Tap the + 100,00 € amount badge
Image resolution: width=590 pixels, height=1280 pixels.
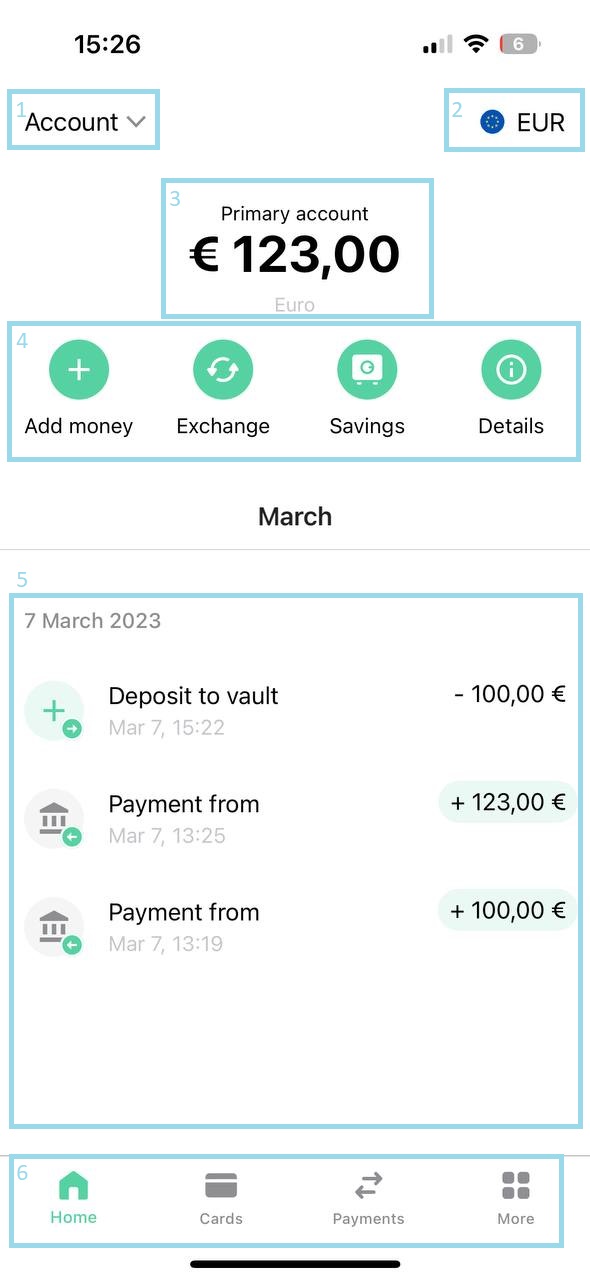point(508,910)
